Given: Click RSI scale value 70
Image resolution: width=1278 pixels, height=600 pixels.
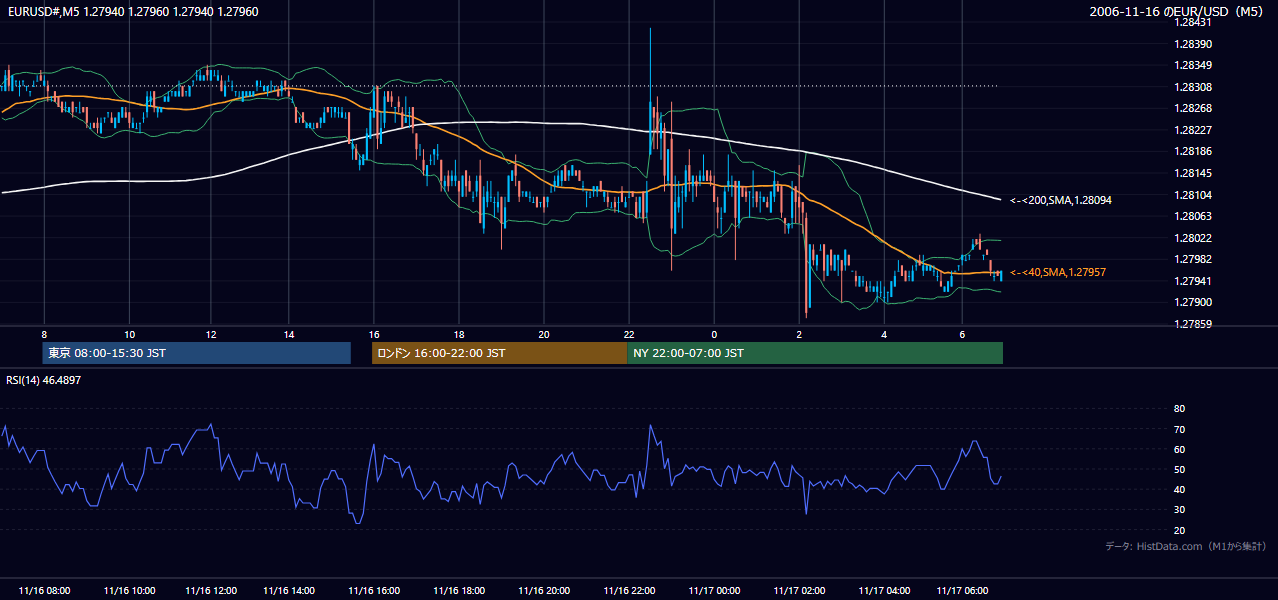Looking at the screenshot, I should tap(1179, 429).
